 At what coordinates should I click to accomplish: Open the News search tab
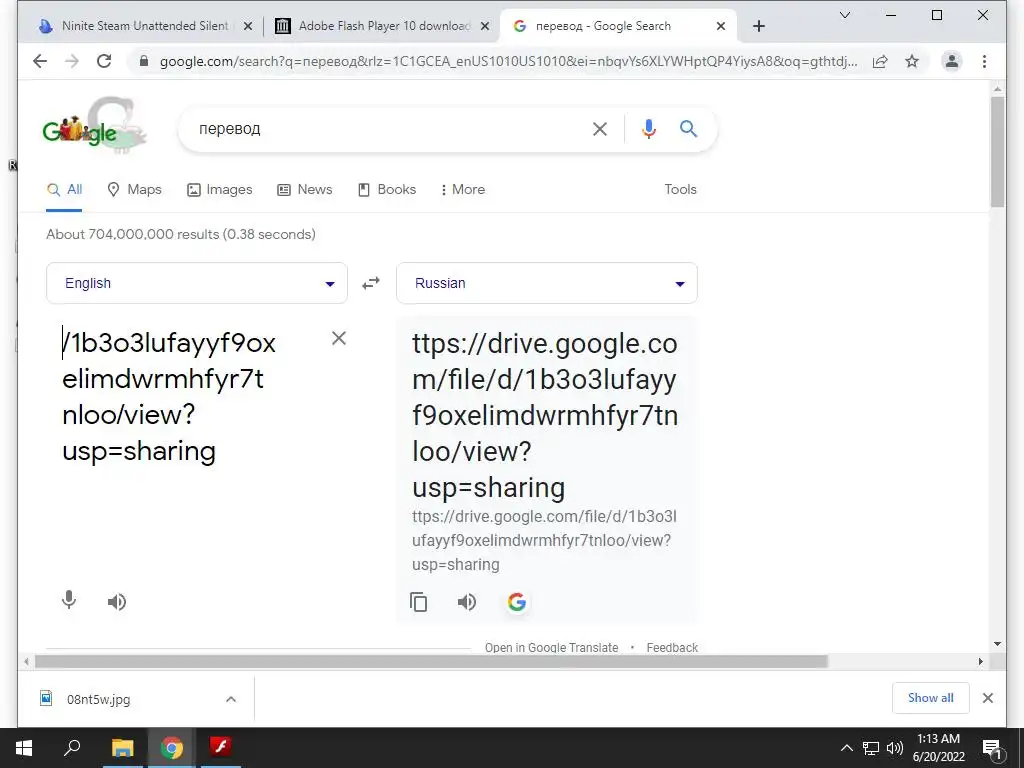pos(304,189)
